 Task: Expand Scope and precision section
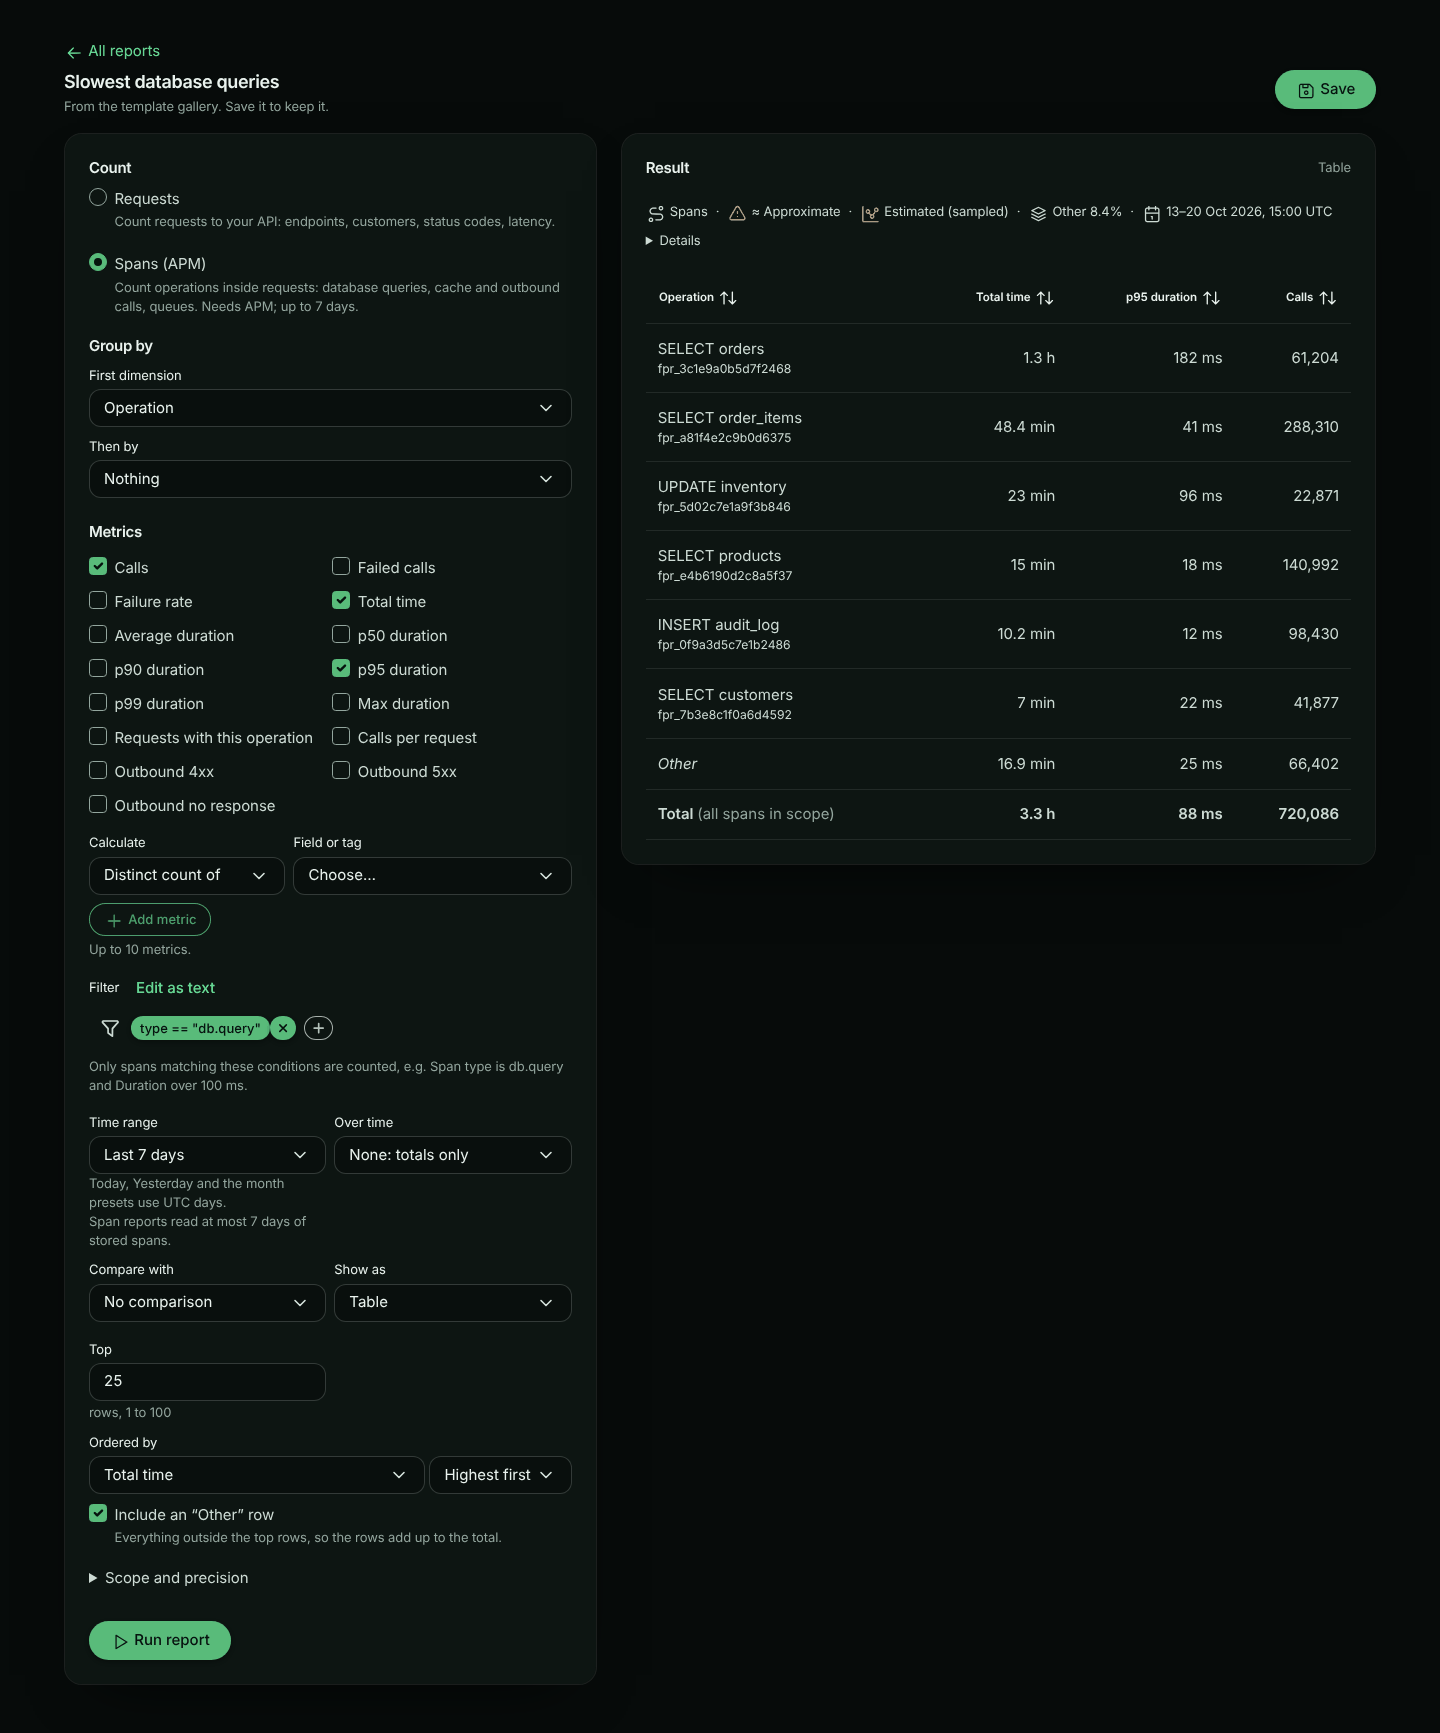click(168, 1578)
